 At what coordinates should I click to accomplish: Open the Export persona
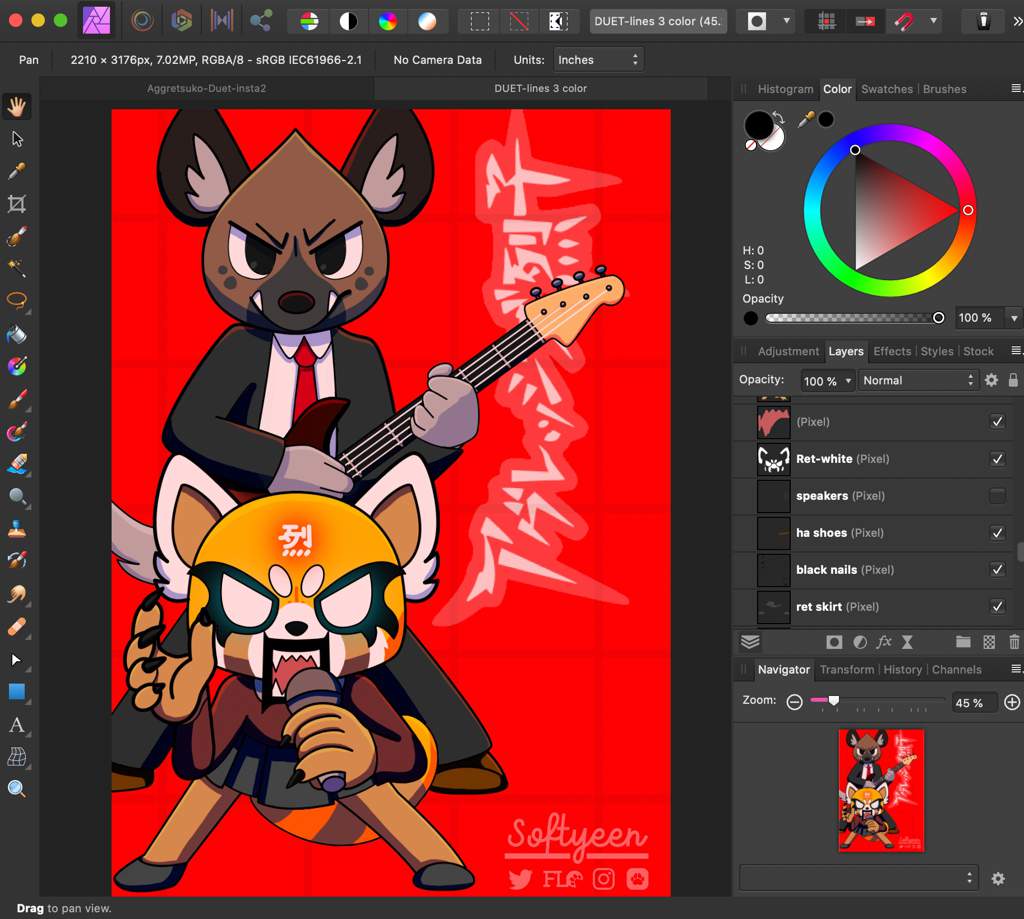[261, 21]
